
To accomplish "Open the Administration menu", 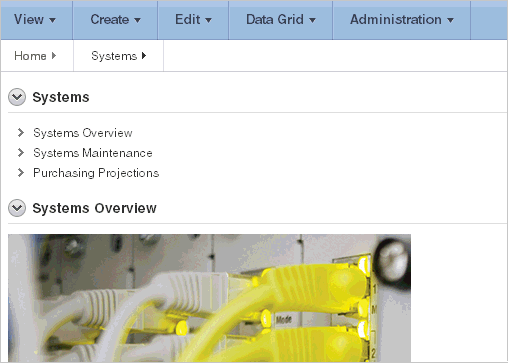I will point(402,20).
